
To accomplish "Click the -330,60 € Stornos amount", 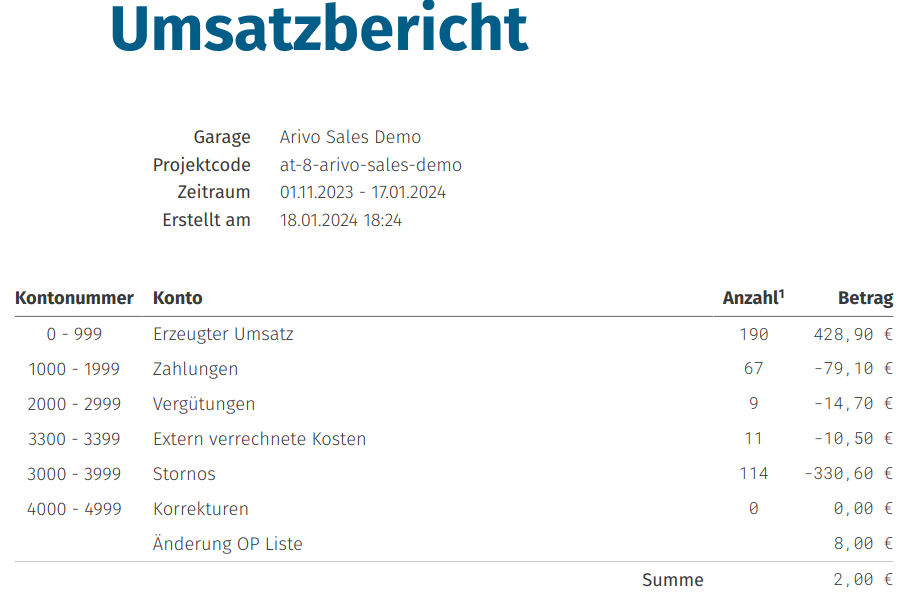I will tap(849, 473).
